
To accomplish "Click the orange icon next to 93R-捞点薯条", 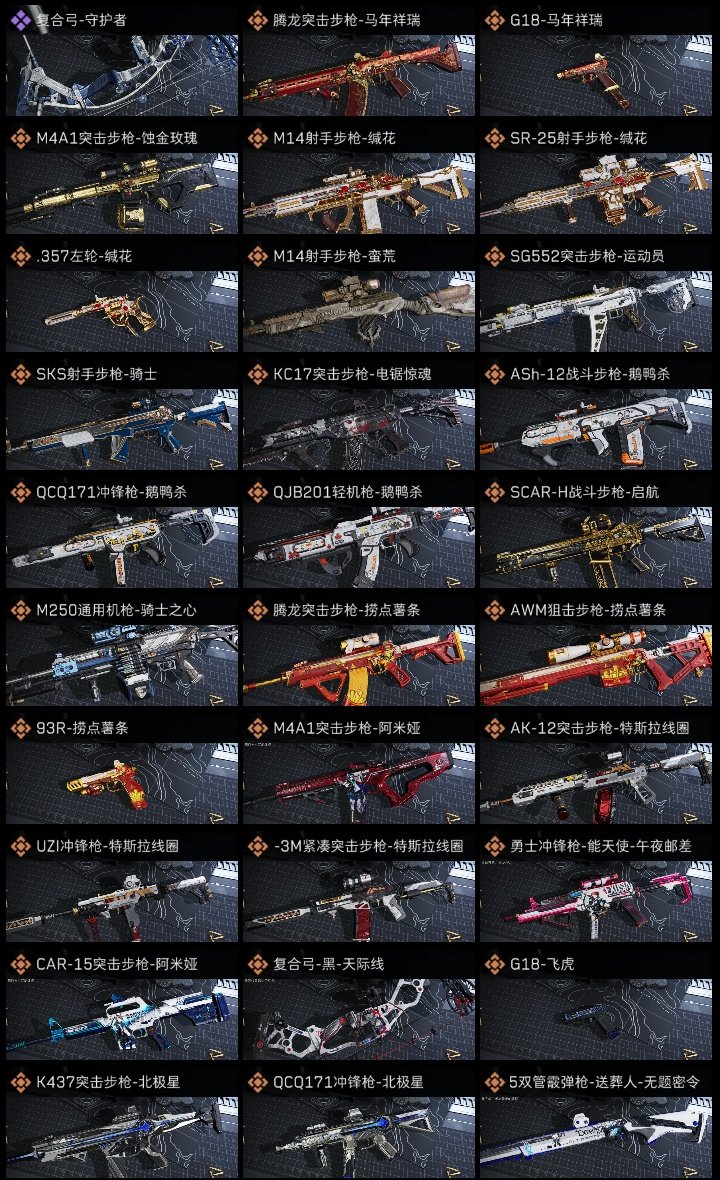I will click(20, 728).
